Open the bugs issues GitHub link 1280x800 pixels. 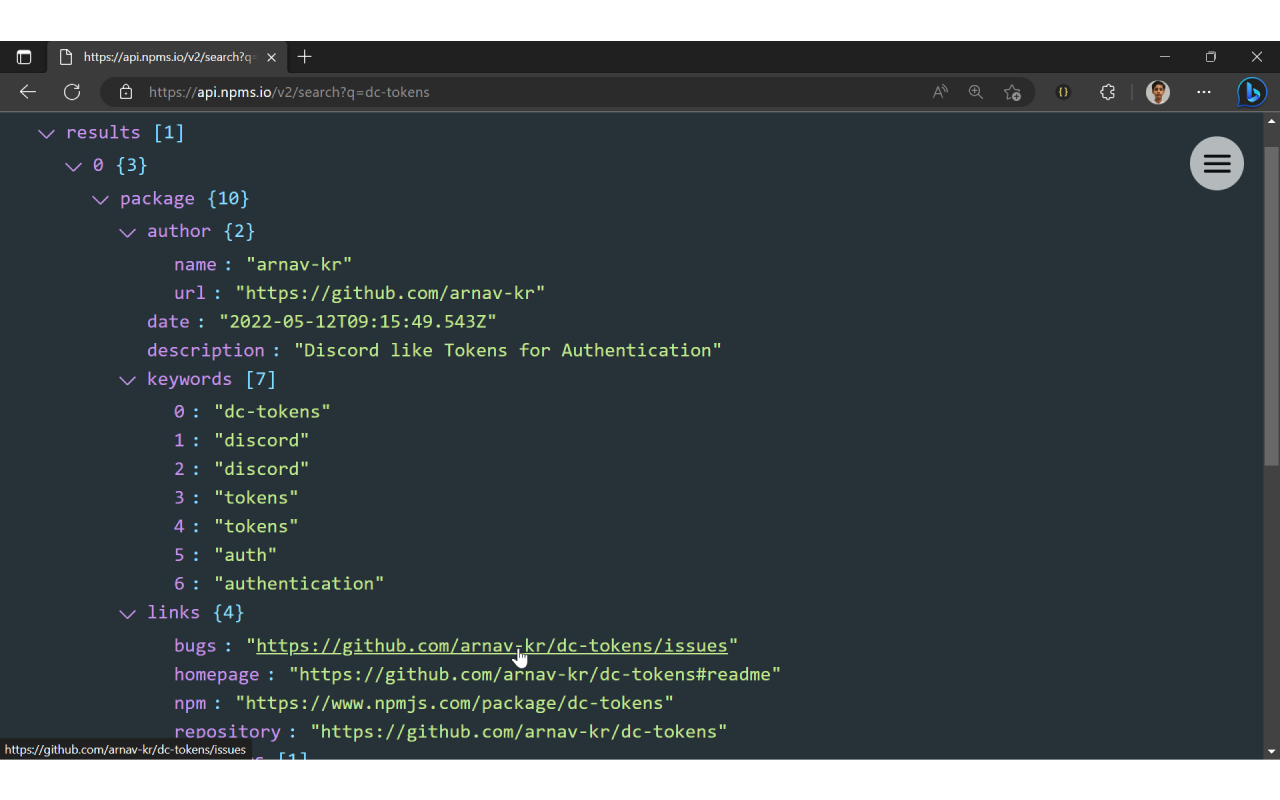tap(492, 646)
